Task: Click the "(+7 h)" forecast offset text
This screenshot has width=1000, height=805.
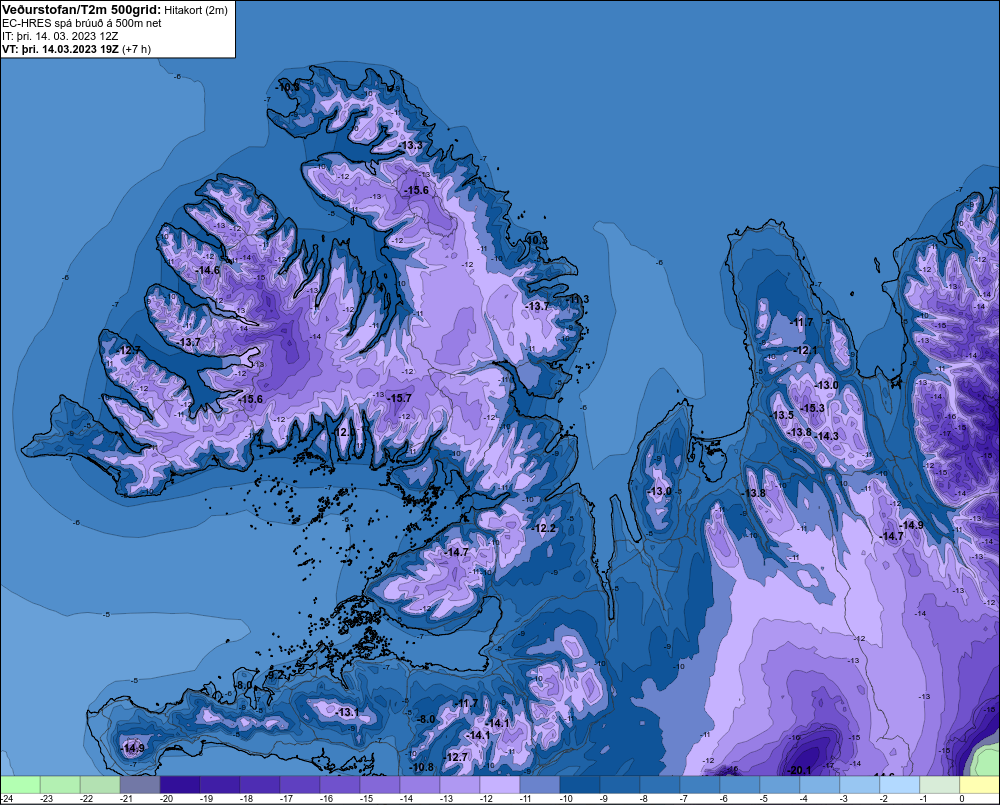Action: (136, 49)
